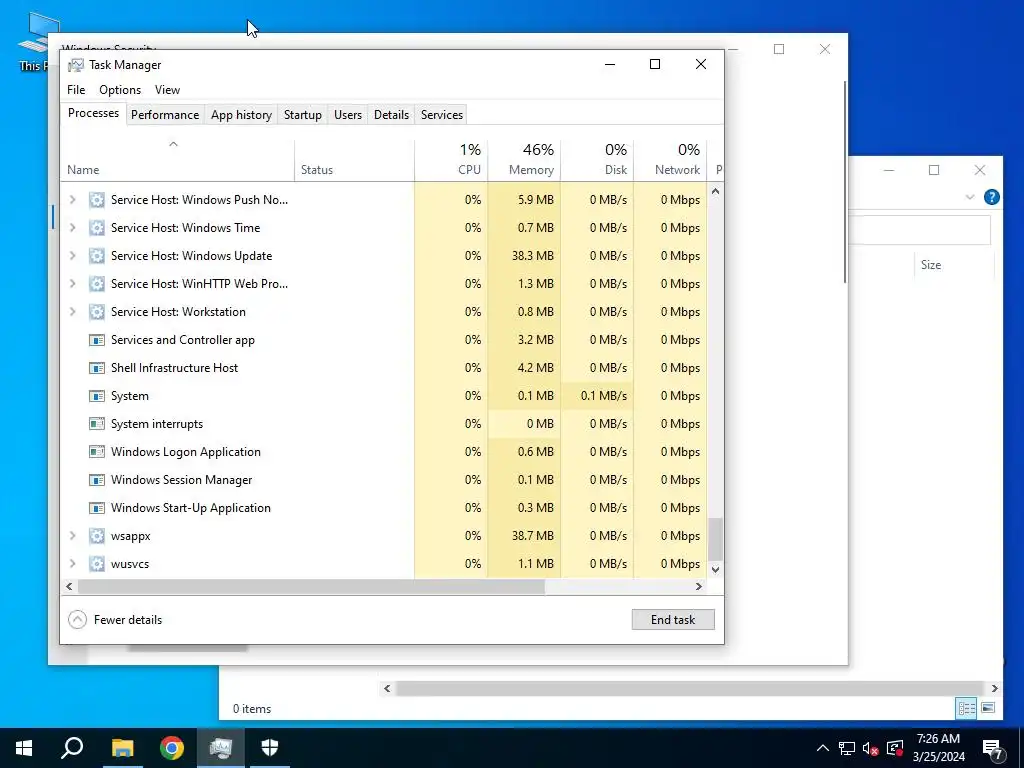Image resolution: width=1024 pixels, height=768 pixels.
Task: Click the gear icon for Windows Push No... service
Action: click(x=97, y=200)
